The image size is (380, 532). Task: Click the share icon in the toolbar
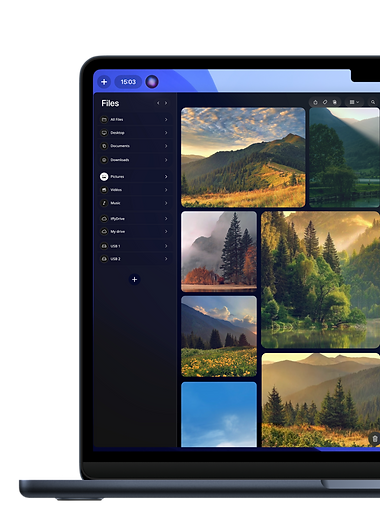click(x=316, y=102)
